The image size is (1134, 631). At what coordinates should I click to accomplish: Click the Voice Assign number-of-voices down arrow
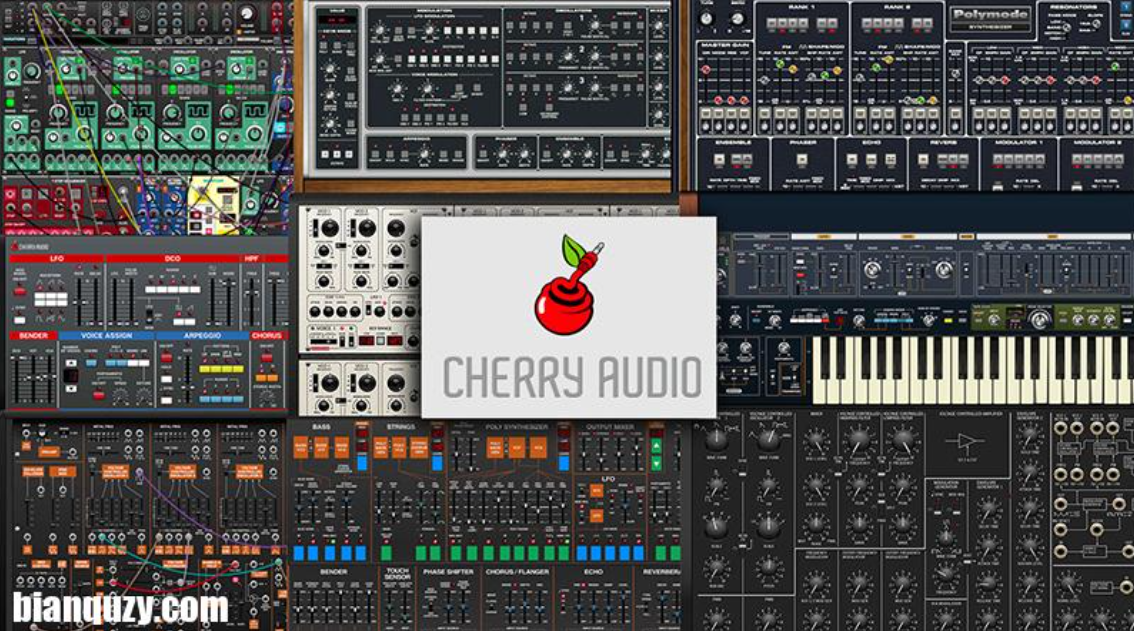(71, 389)
